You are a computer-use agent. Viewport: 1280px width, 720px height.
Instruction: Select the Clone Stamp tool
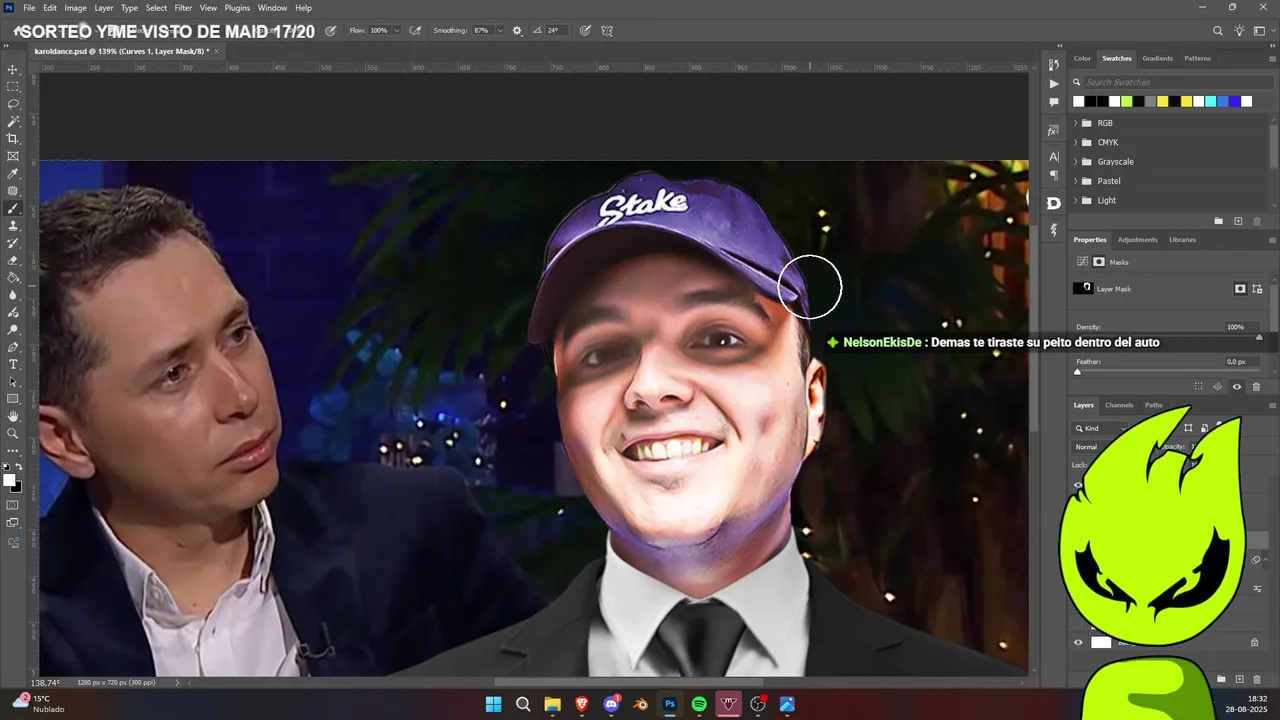pos(13,226)
